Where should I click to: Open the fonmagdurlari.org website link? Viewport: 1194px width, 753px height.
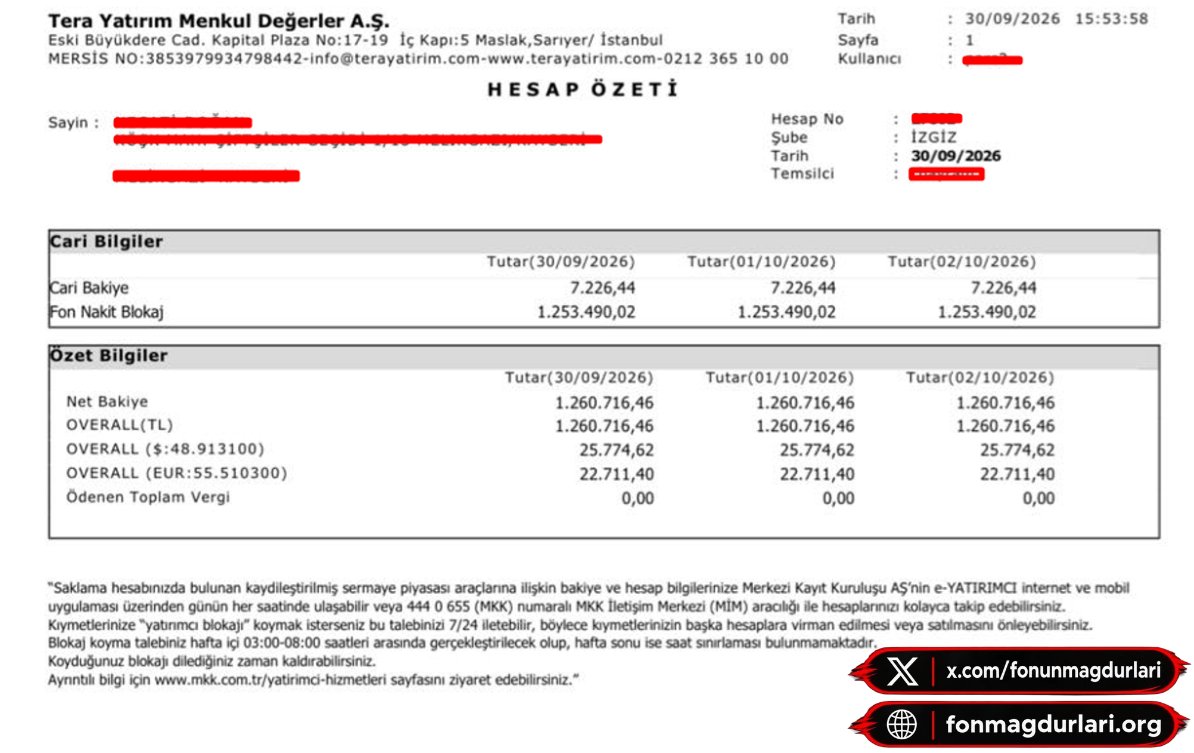point(1054,724)
